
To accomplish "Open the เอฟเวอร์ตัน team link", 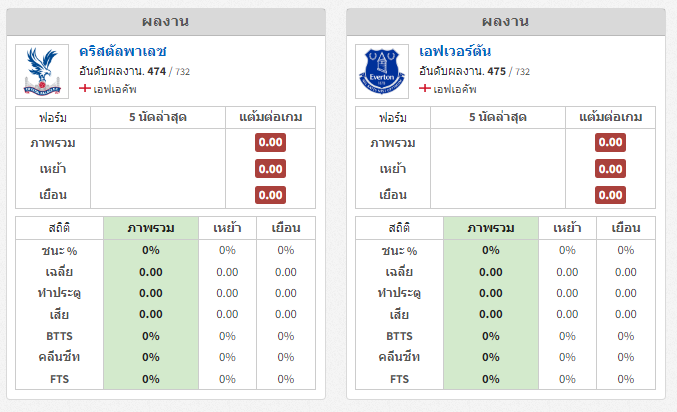I will click(455, 51).
